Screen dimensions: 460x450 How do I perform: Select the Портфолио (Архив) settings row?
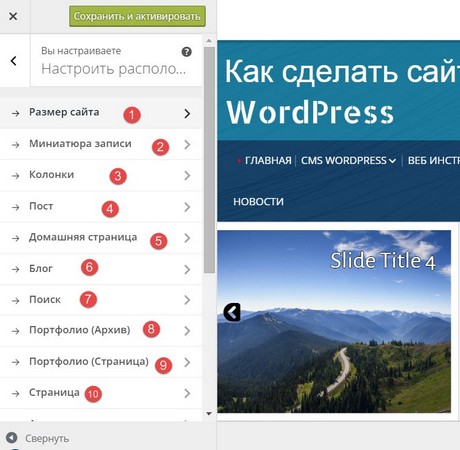101,331
